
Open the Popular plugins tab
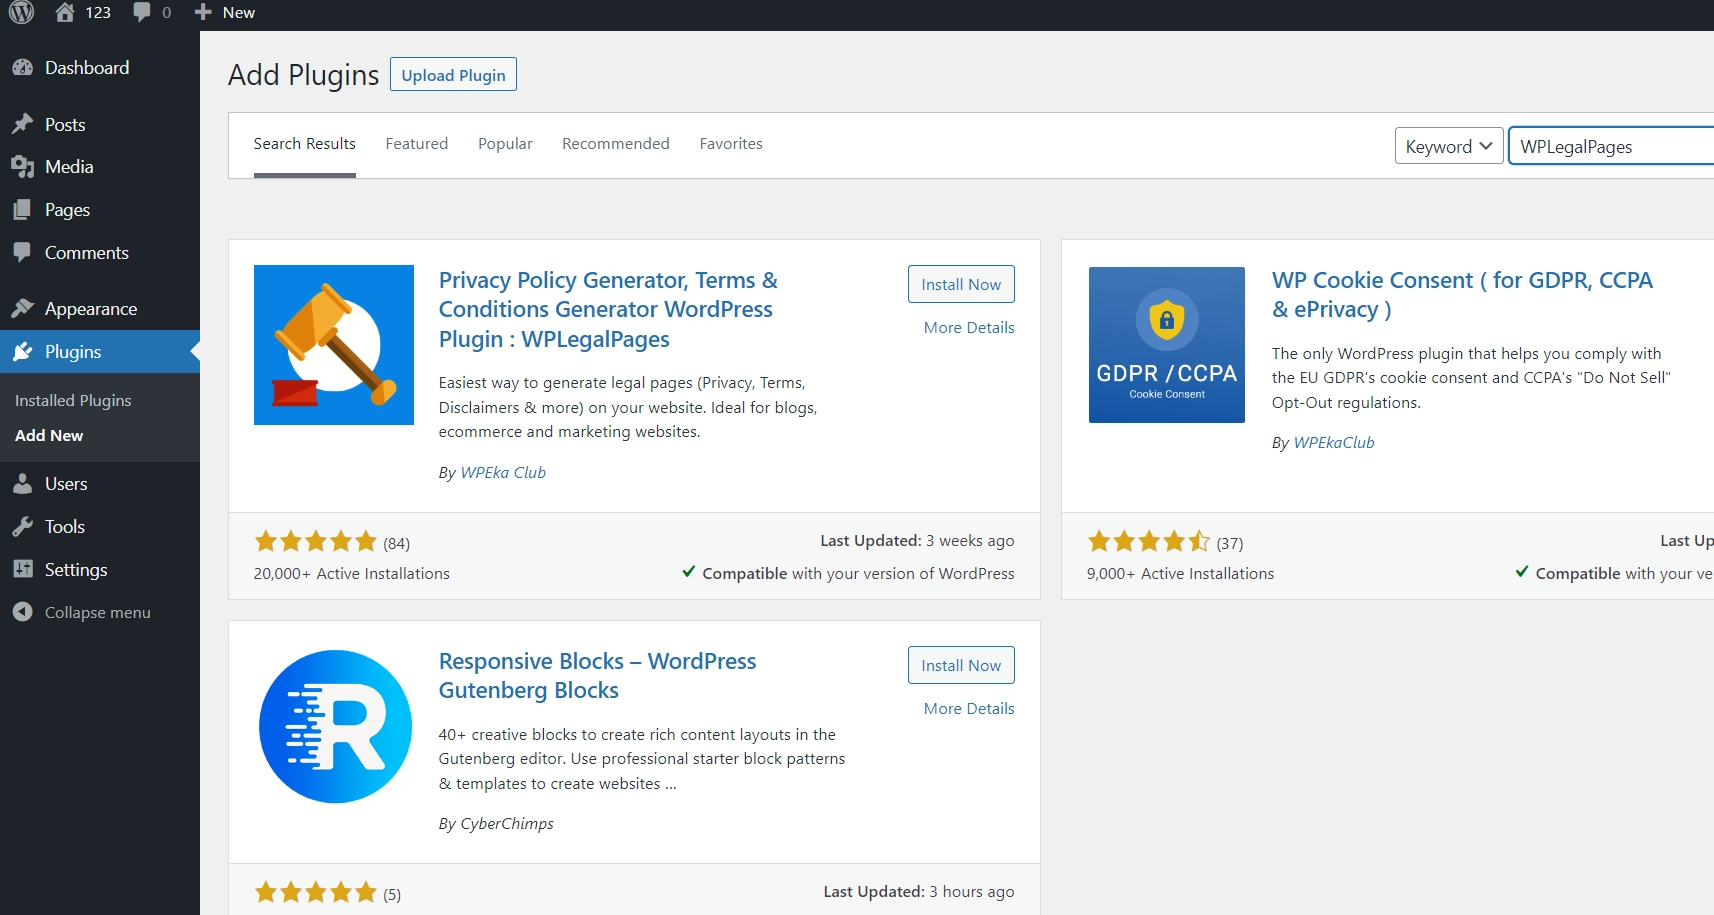click(505, 143)
